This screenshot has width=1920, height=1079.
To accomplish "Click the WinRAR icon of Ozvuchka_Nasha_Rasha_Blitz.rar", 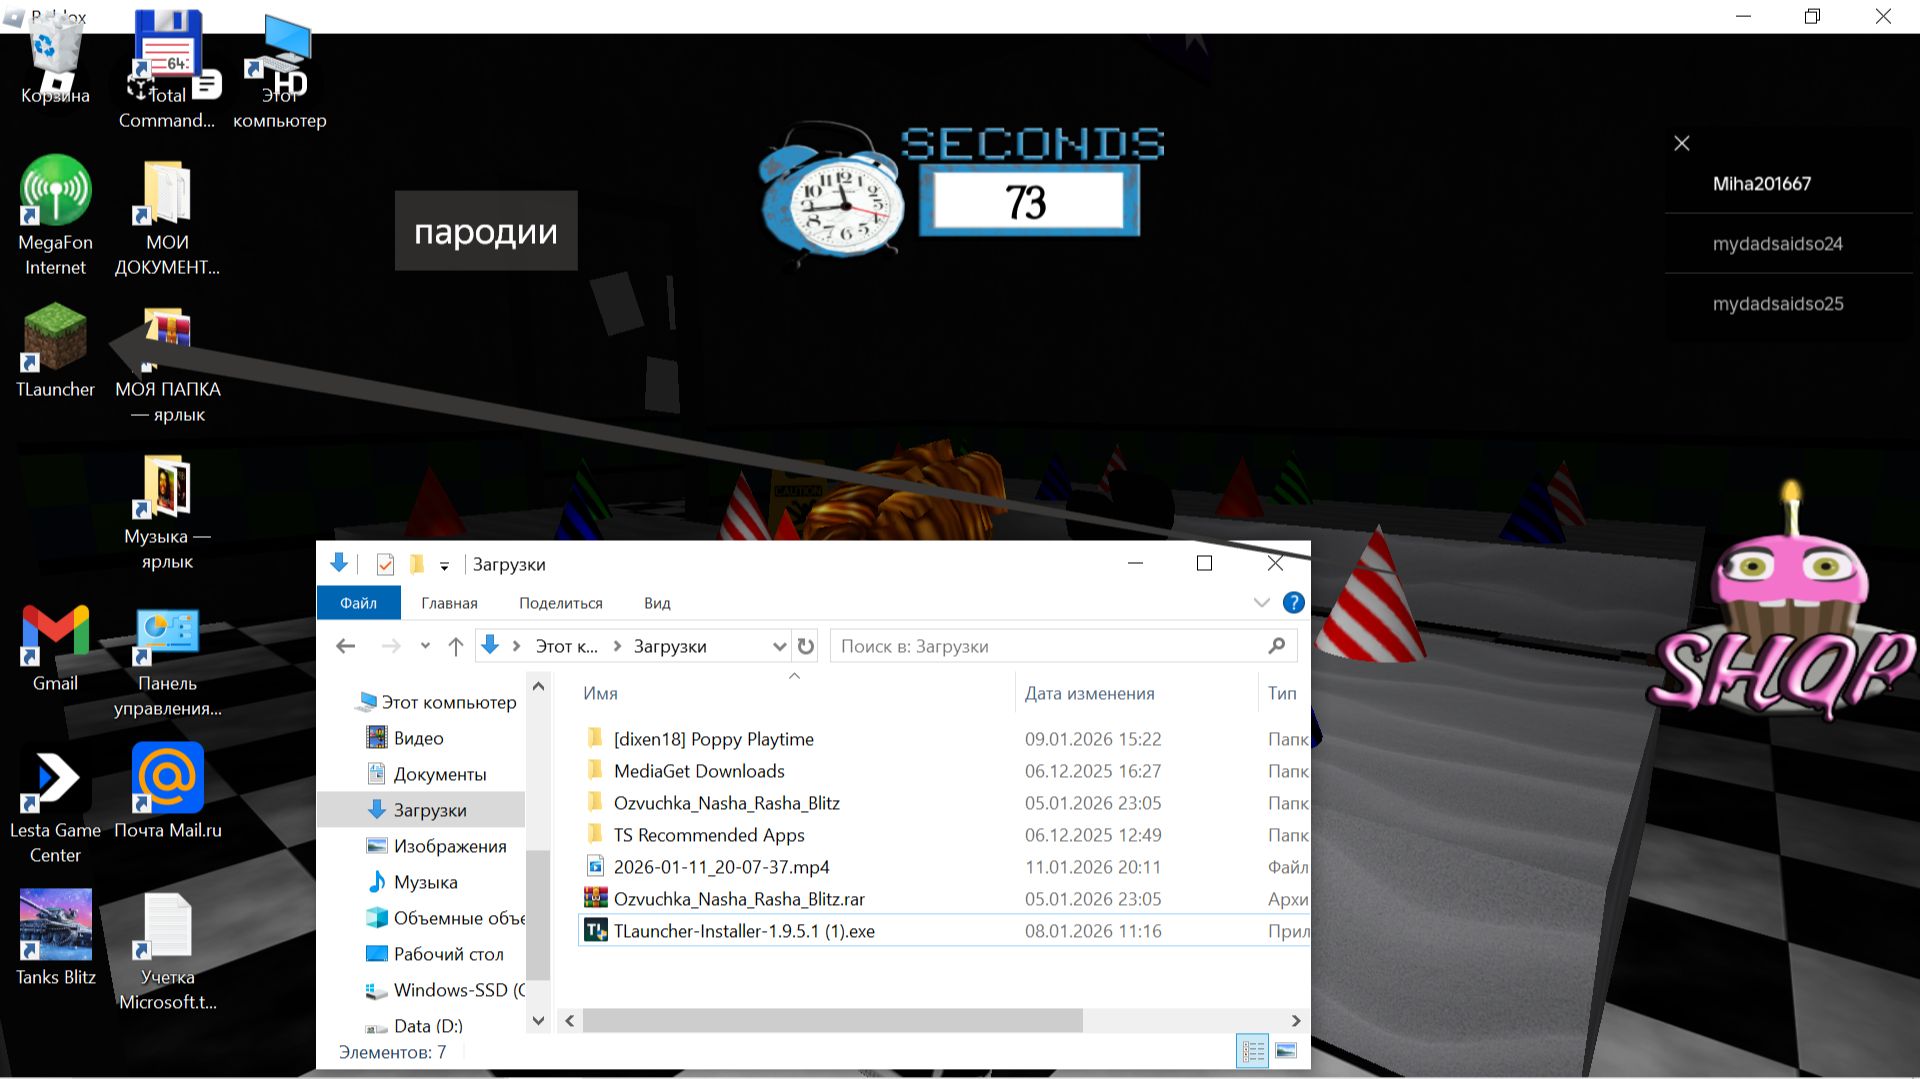I will [595, 898].
